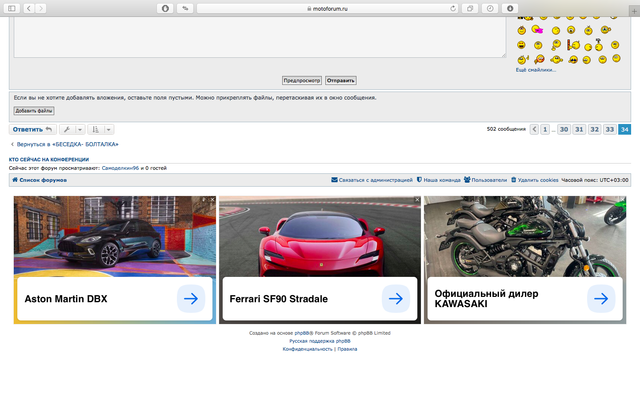Toggle the Safari sidebar button
640x400 pixels.
[x=11, y=7]
